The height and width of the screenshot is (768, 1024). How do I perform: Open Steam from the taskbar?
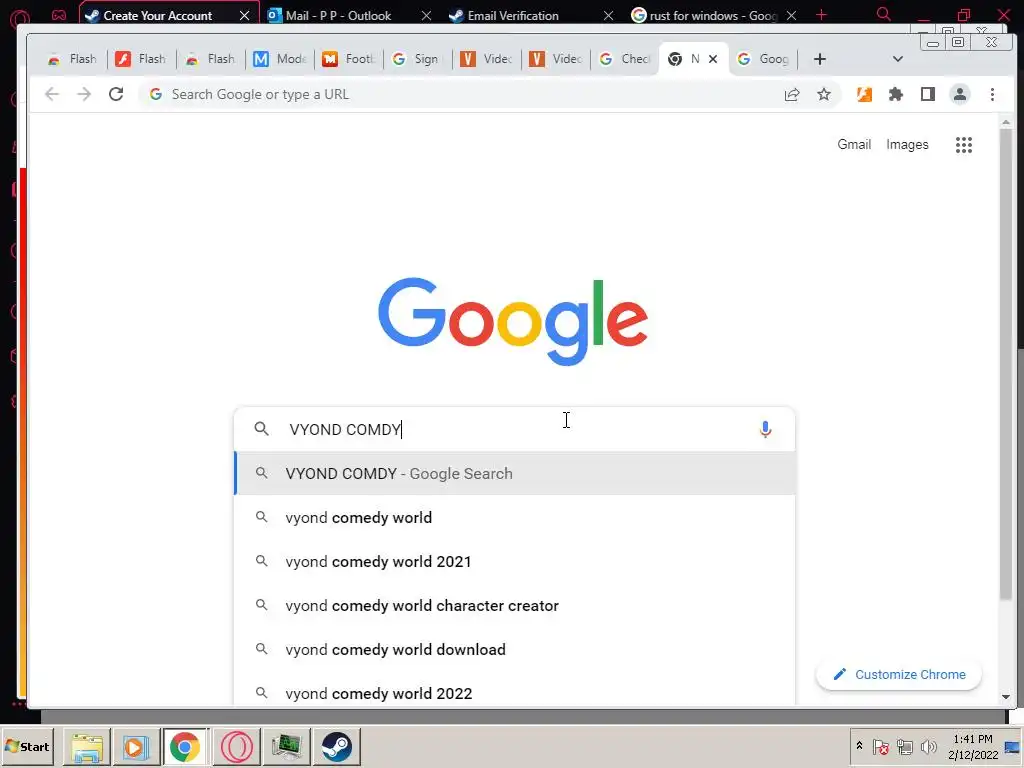[337, 746]
